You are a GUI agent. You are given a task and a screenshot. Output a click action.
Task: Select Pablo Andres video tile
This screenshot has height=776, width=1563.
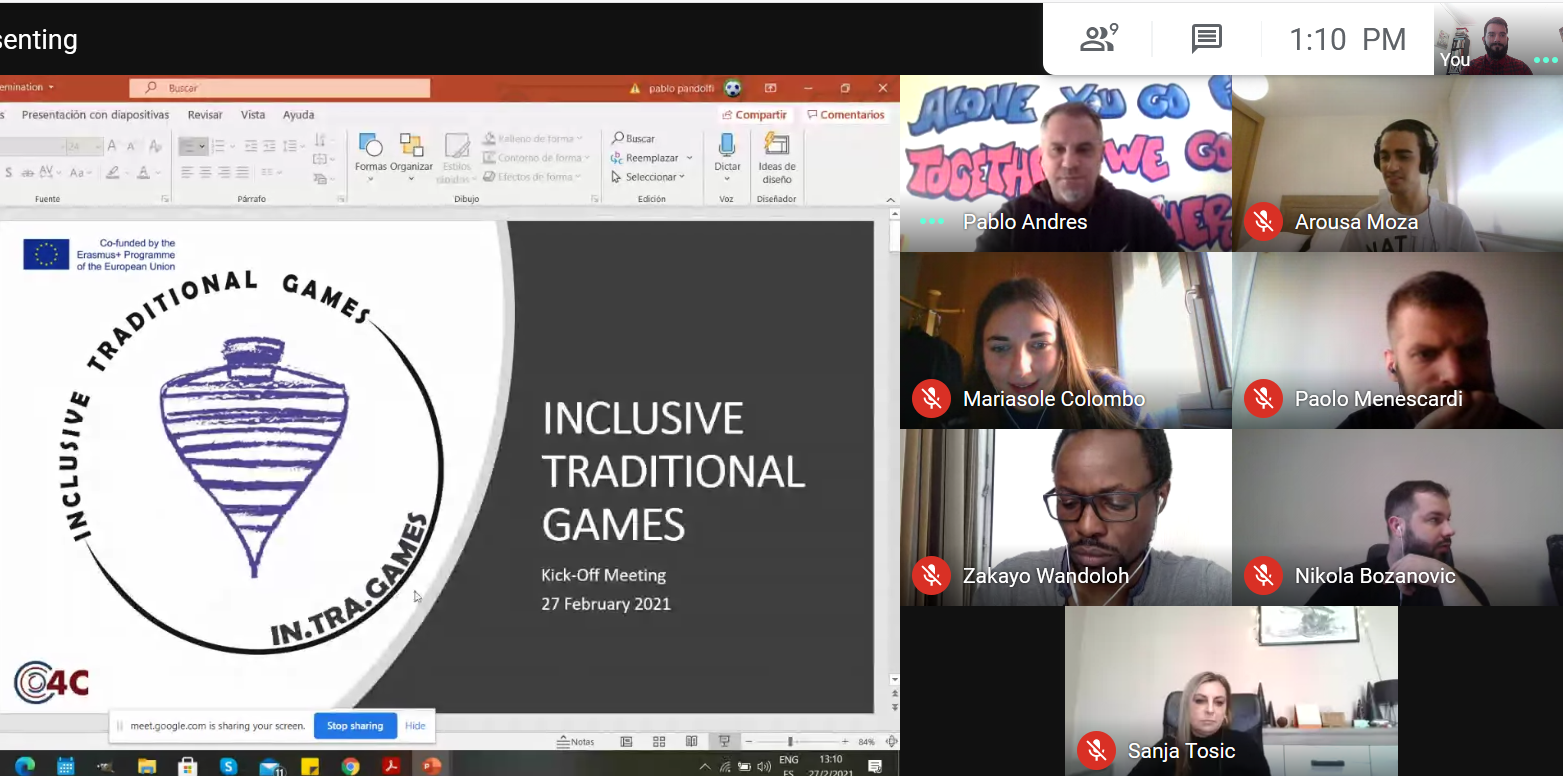pyautogui.click(x=1066, y=163)
